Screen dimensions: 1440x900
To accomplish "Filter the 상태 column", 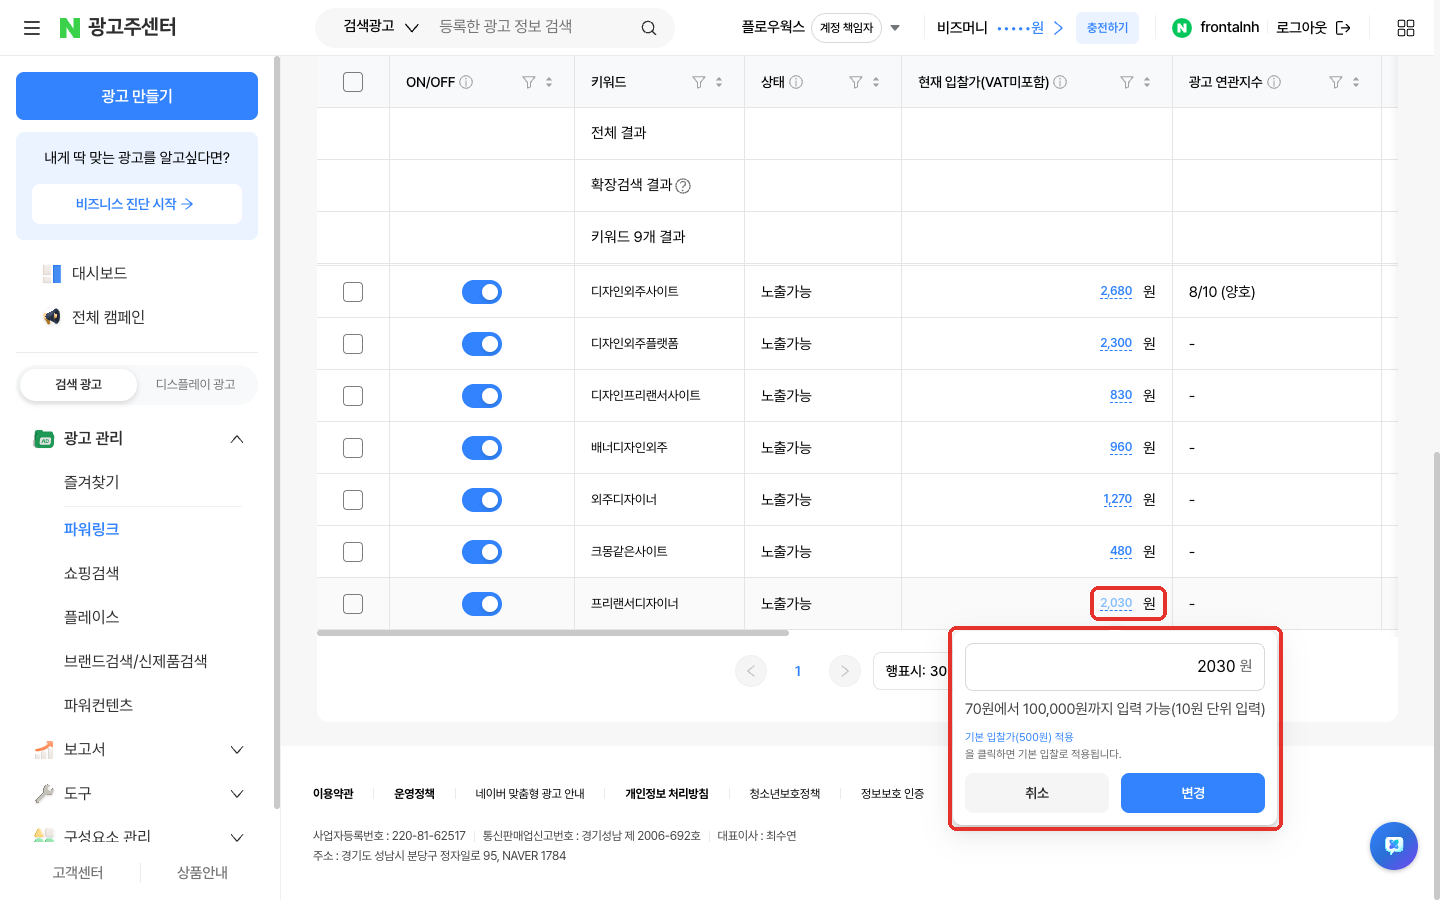I will [856, 82].
